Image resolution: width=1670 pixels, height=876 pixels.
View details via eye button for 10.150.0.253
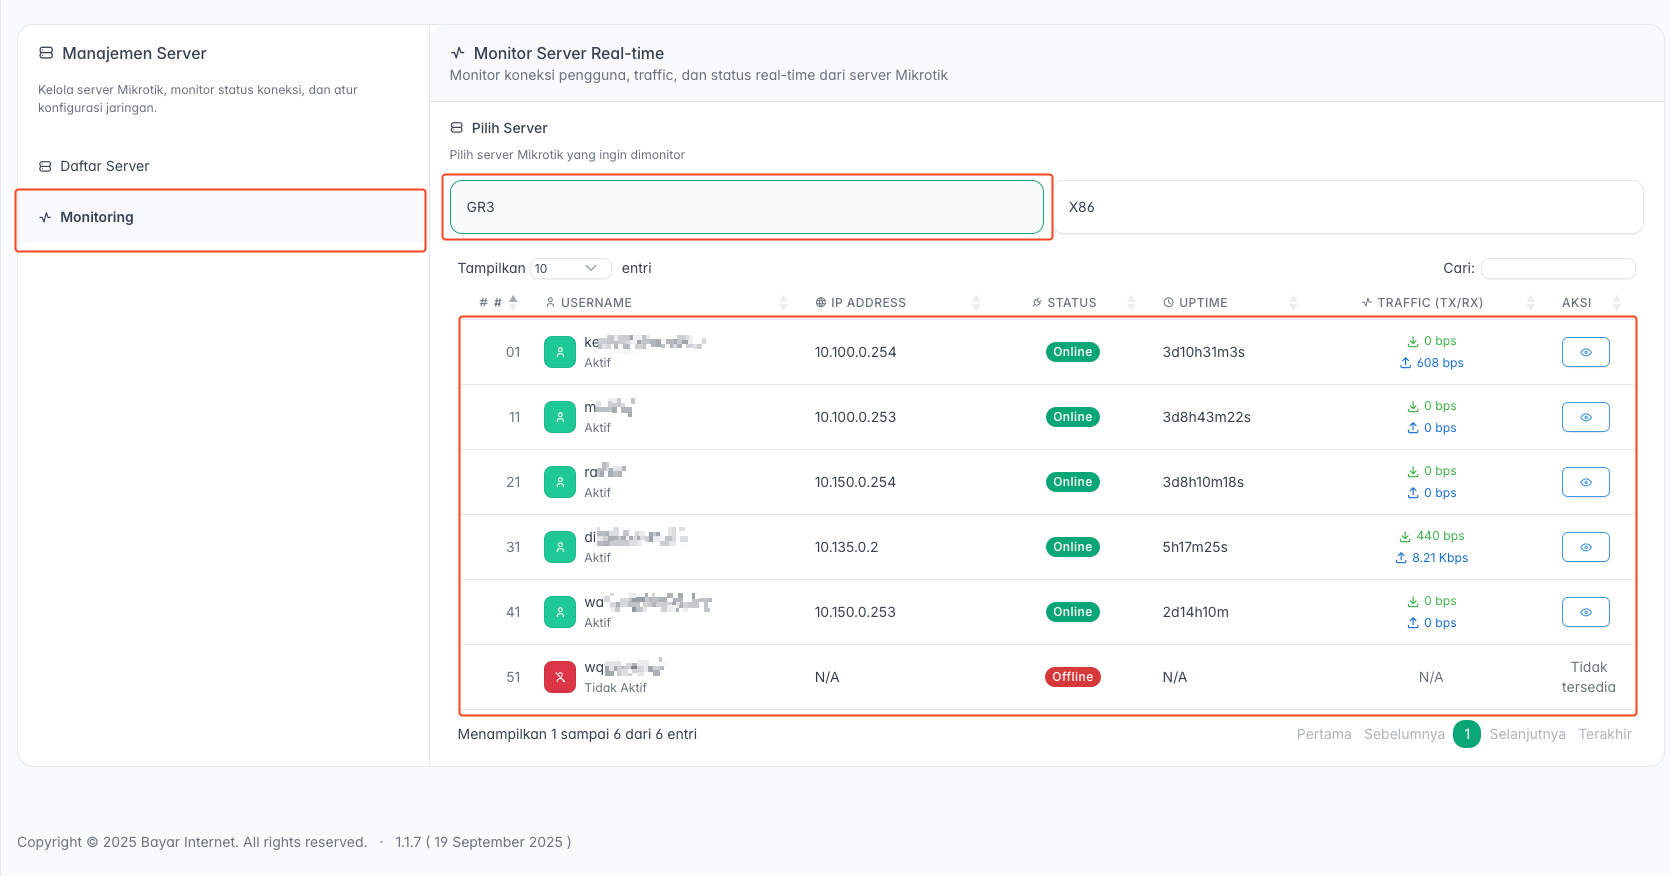[x=1585, y=612]
